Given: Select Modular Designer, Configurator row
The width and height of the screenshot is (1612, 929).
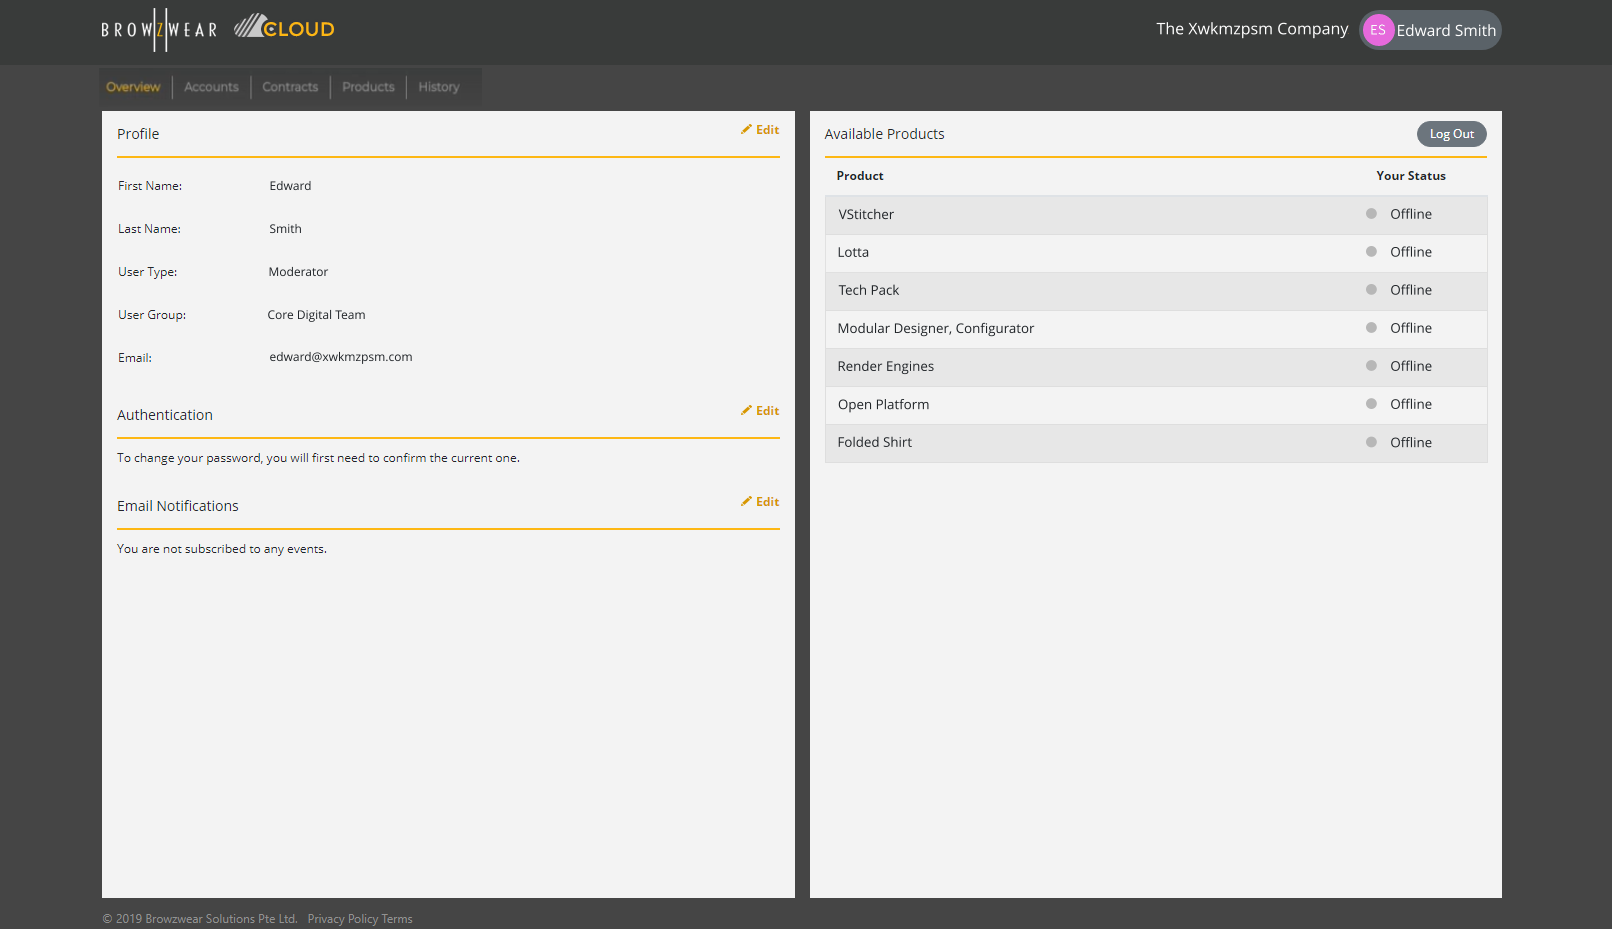Looking at the screenshot, I should pyautogui.click(x=1156, y=328).
